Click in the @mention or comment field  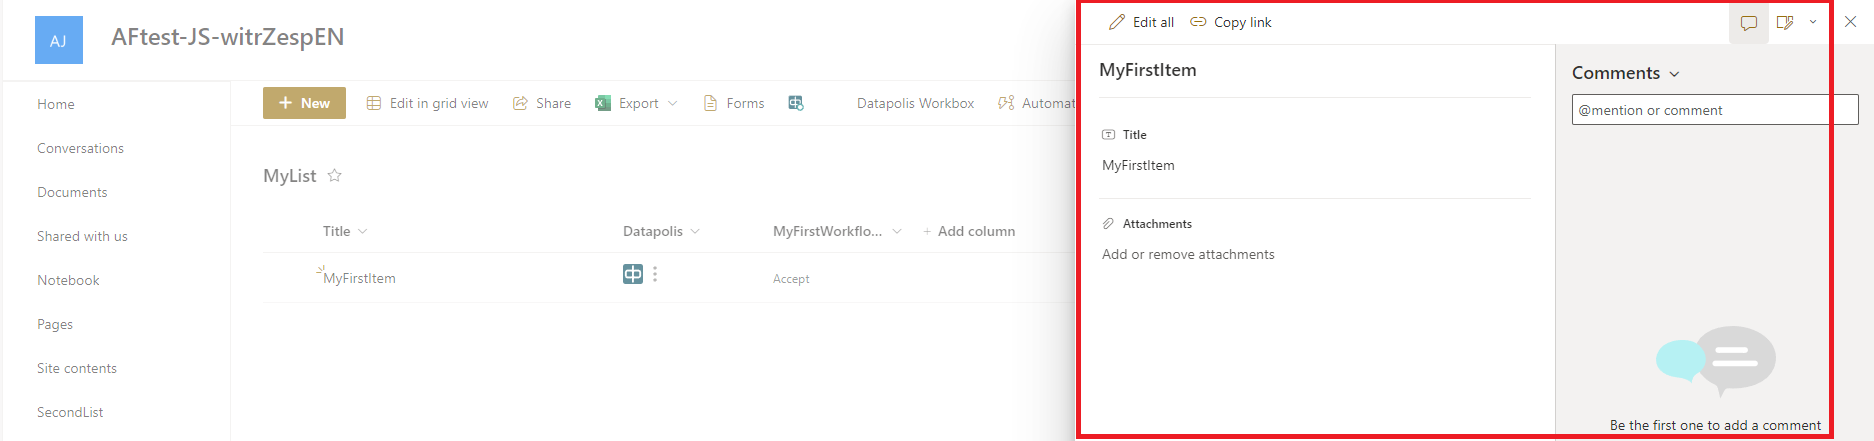click(1700, 110)
